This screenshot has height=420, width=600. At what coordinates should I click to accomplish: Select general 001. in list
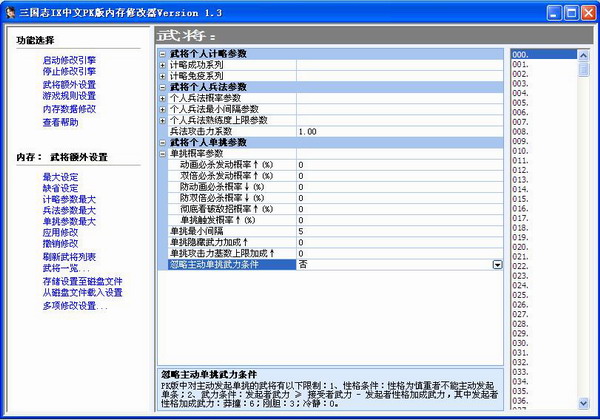[544, 64]
